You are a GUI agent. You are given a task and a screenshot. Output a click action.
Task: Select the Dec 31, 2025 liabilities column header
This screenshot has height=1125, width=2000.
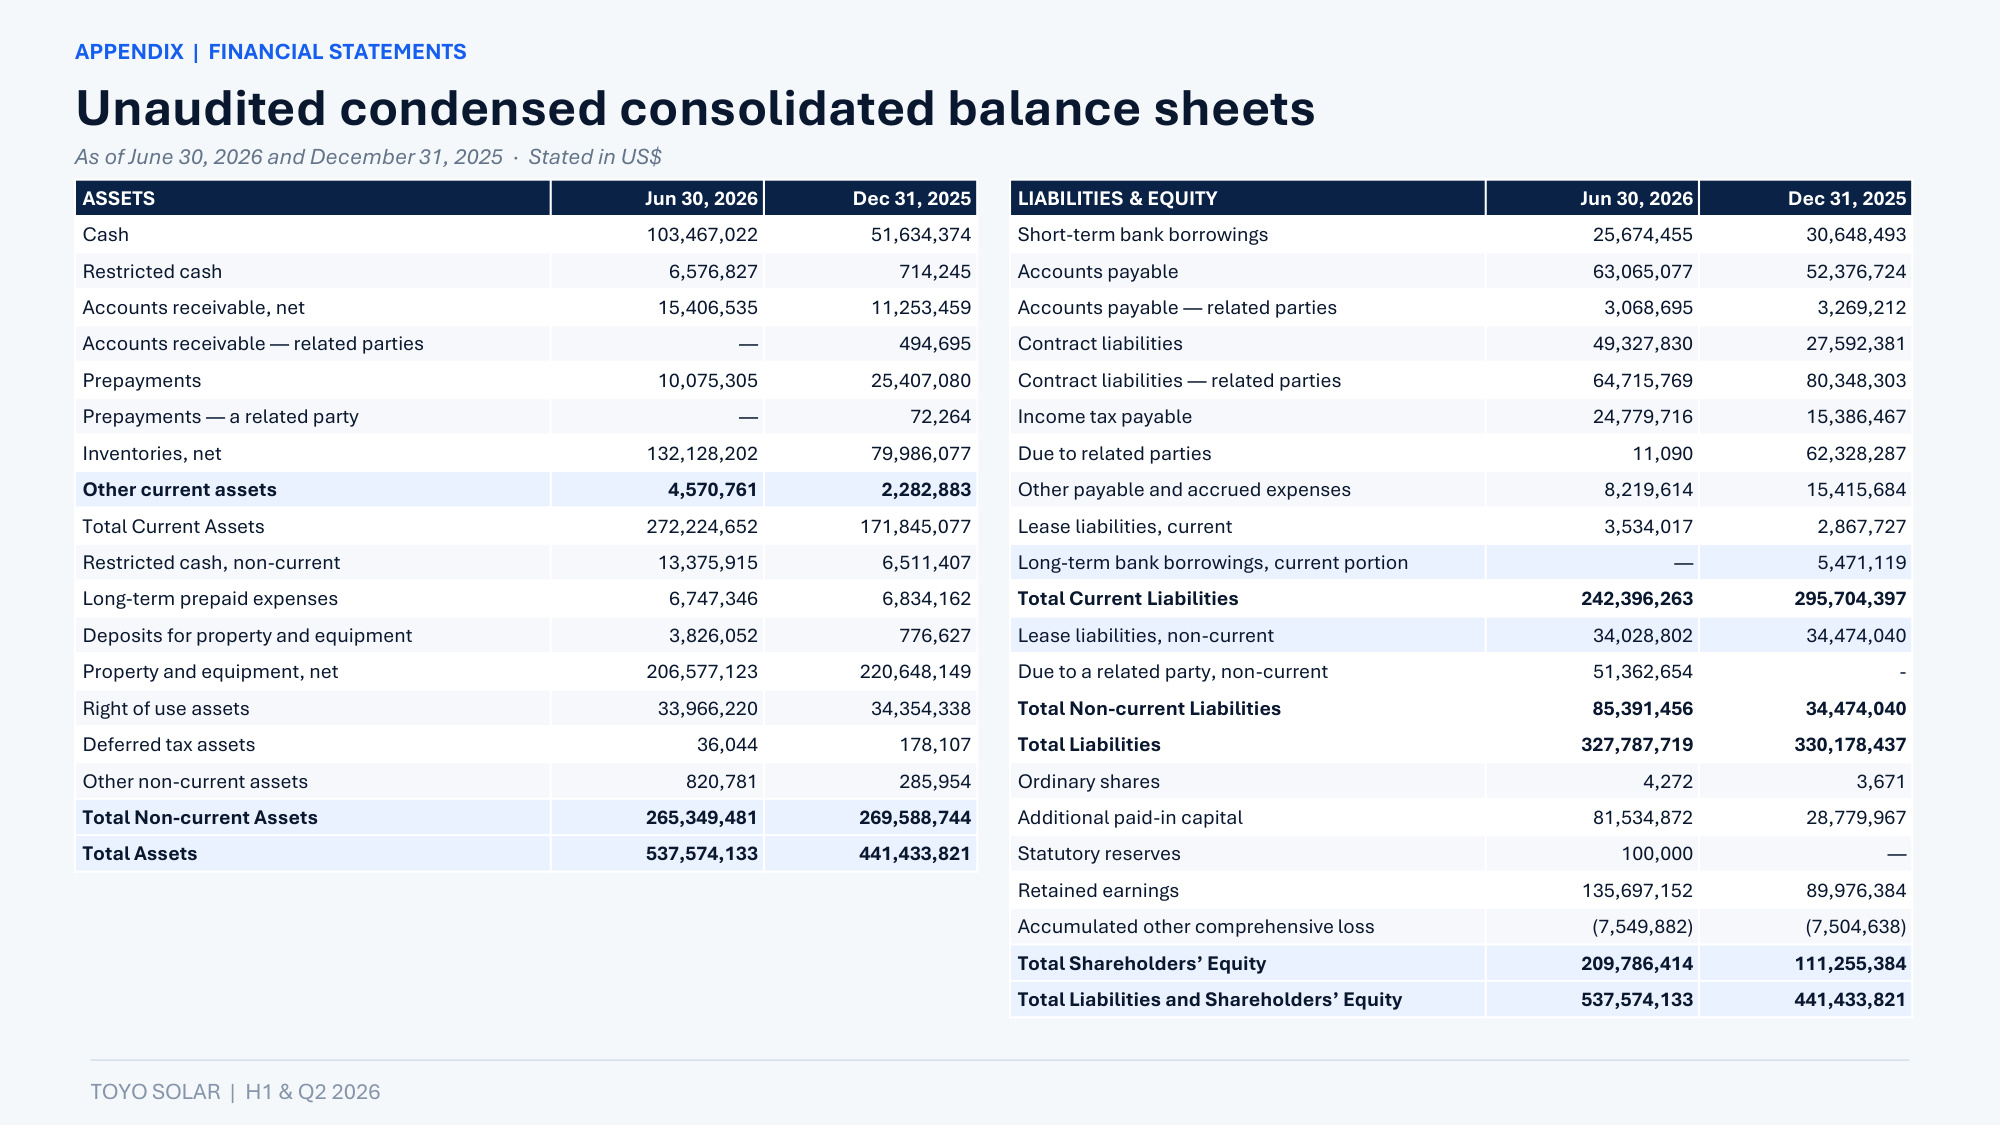point(1806,198)
